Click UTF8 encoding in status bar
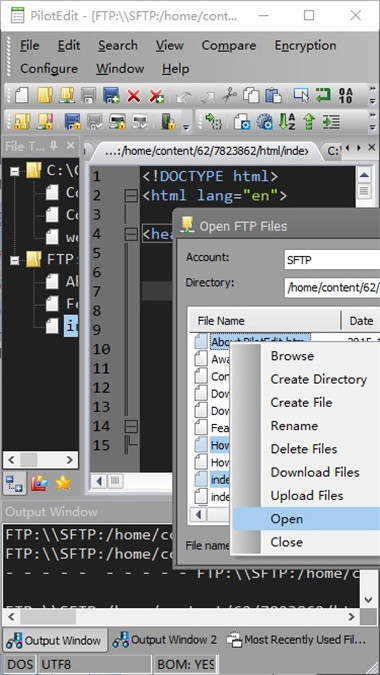380x675 pixels. pos(95,664)
